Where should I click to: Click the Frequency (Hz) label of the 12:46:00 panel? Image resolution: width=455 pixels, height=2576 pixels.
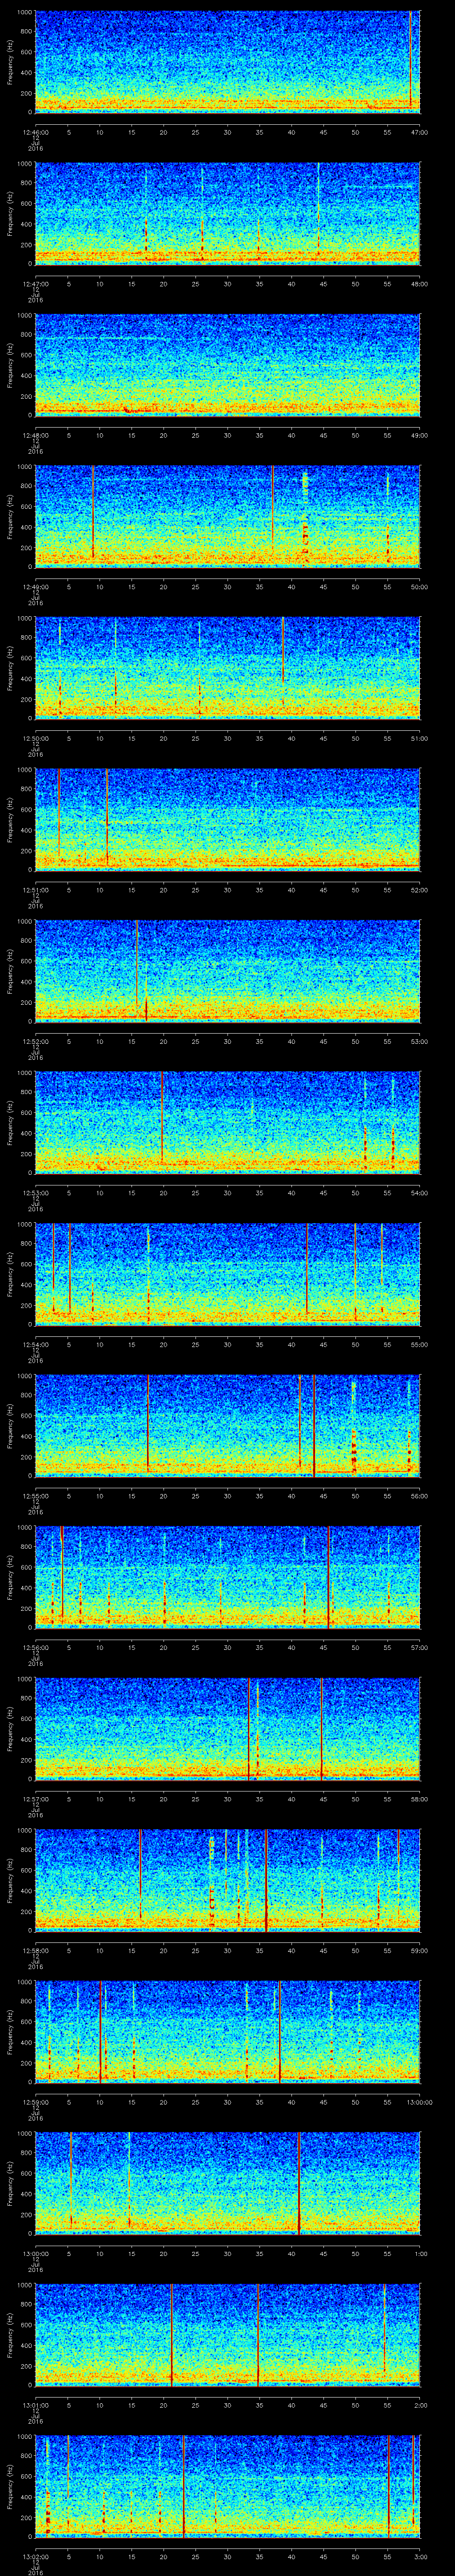(10, 62)
